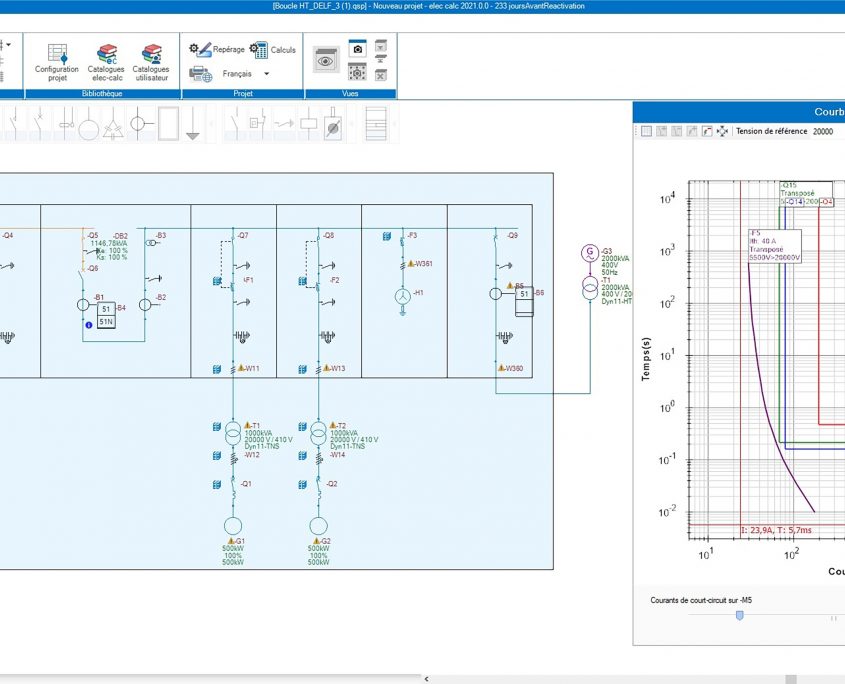Viewport: 845px width, 684px height.
Task: Select the rectangle enclosure symbol in palette
Action: coord(168,124)
